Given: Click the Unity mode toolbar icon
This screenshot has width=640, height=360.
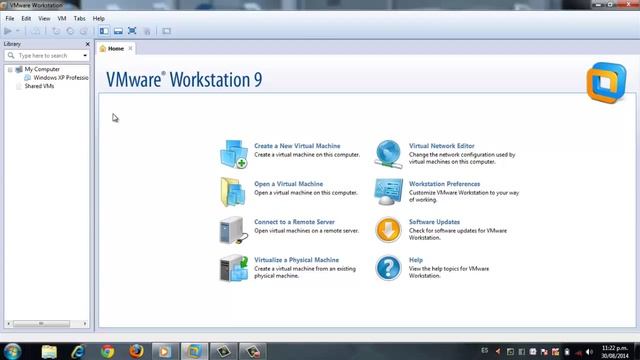Looking at the screenshot, I should click(x=147, y=31).
